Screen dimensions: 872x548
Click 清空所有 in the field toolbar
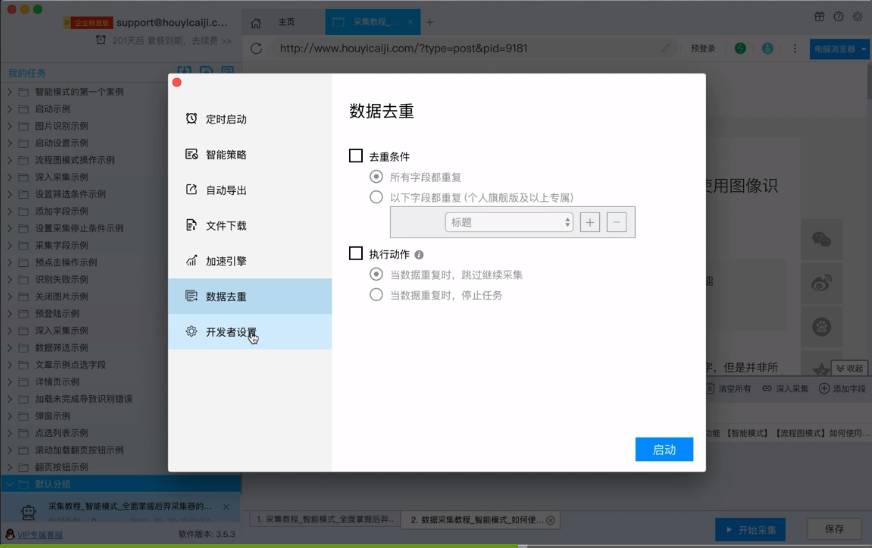(x=729, y=388)
